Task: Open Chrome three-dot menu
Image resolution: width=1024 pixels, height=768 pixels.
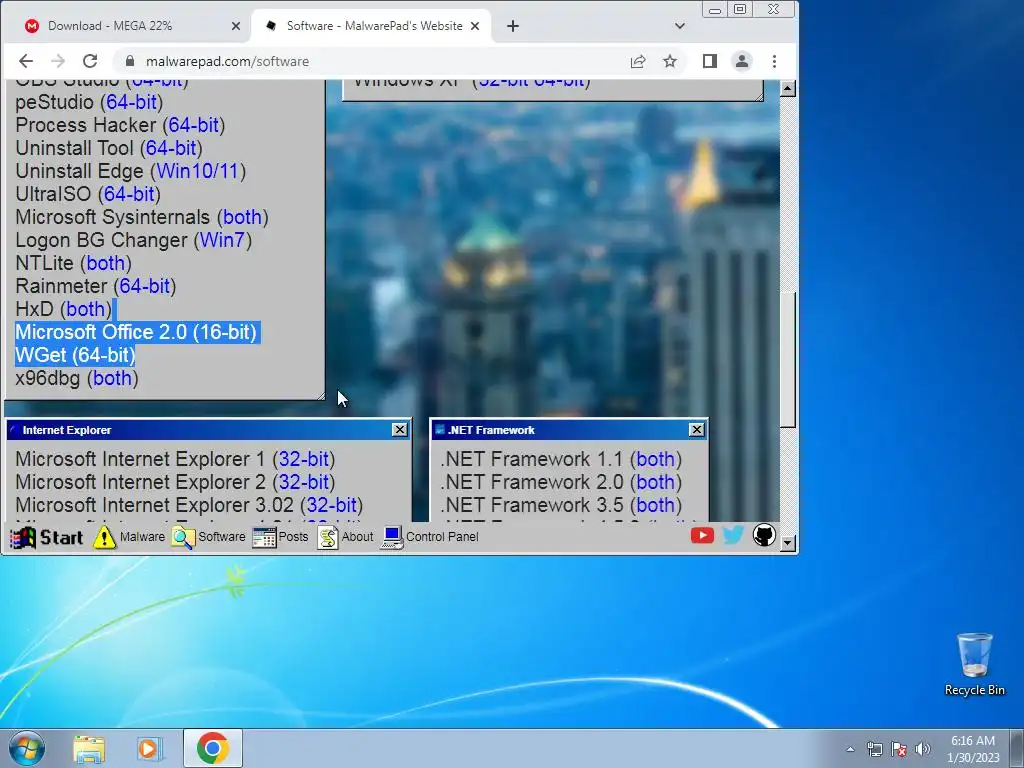Action: click(775, 61)
